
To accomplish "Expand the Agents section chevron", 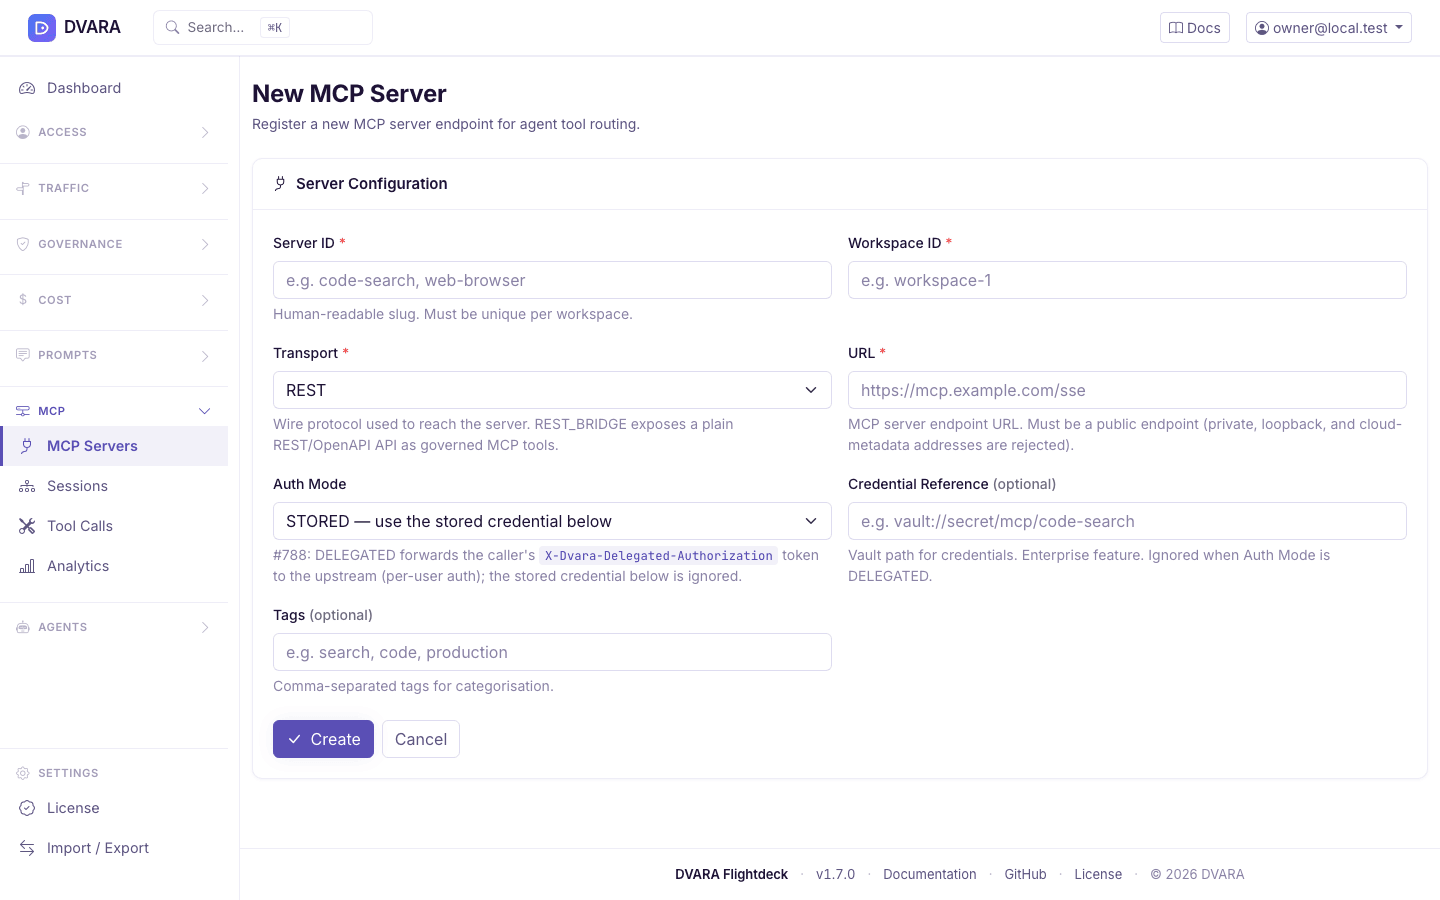I will [205, 627].
